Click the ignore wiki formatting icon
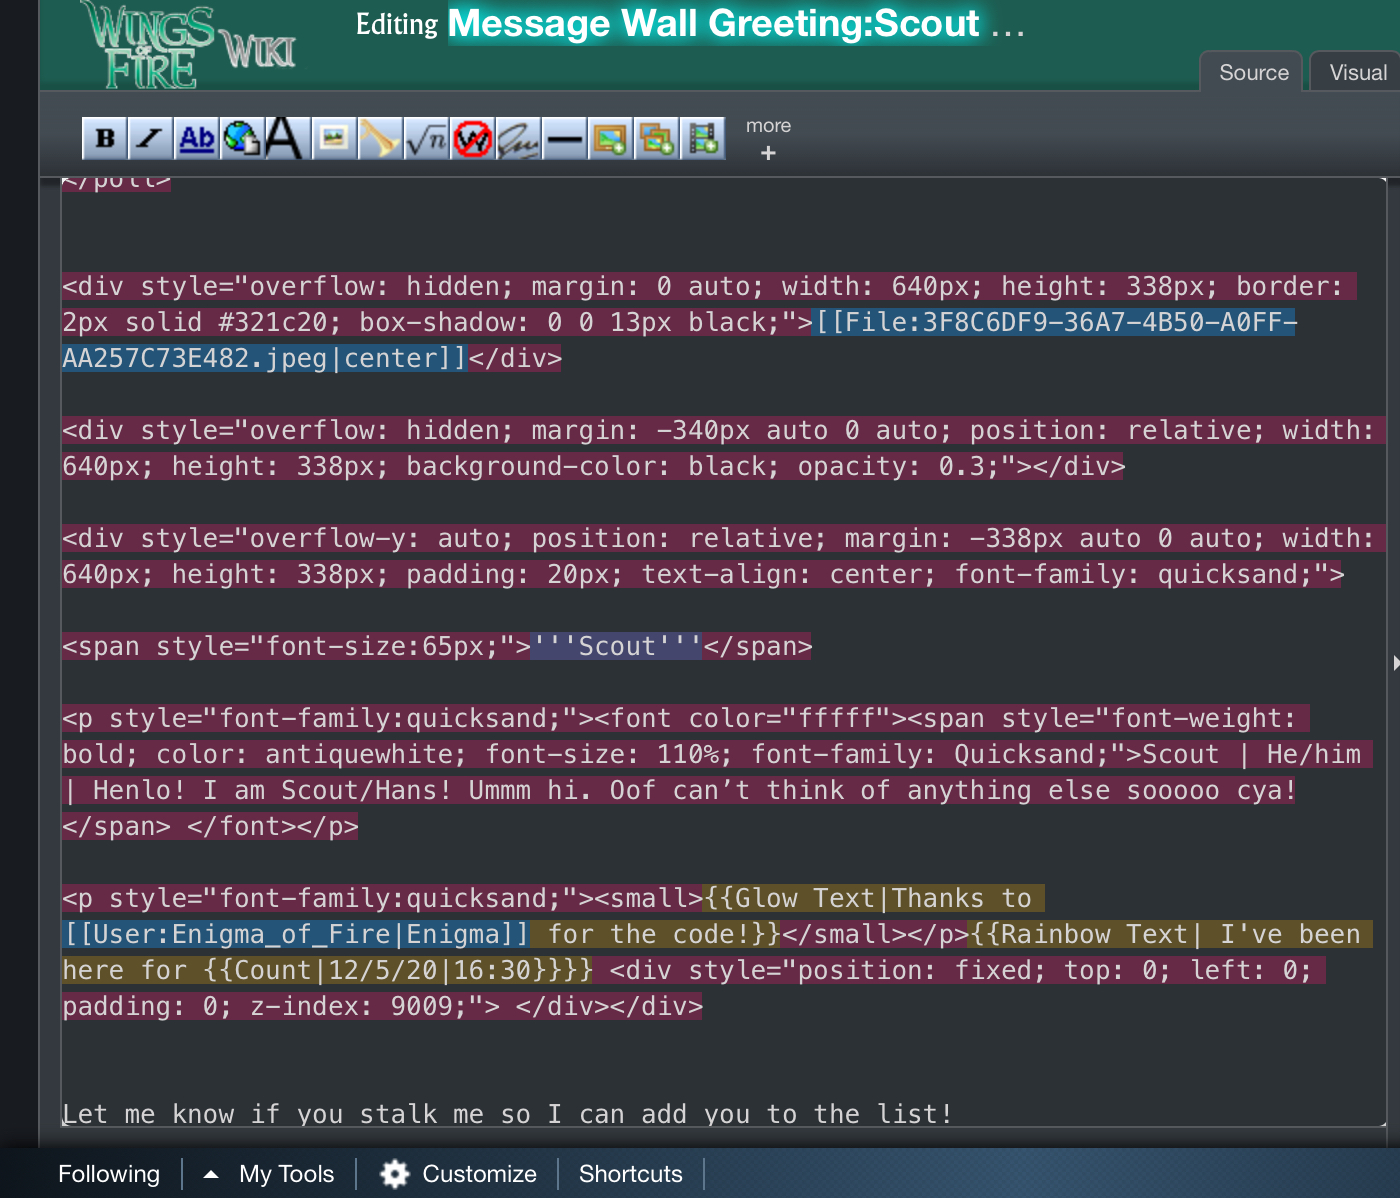The height and width of the screenshot is (1198, 1400). [473, 139]
